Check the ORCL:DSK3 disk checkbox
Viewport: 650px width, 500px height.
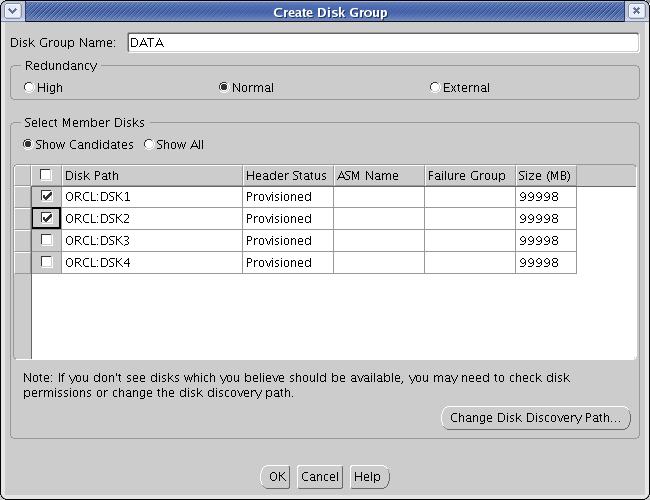(46, 241)
